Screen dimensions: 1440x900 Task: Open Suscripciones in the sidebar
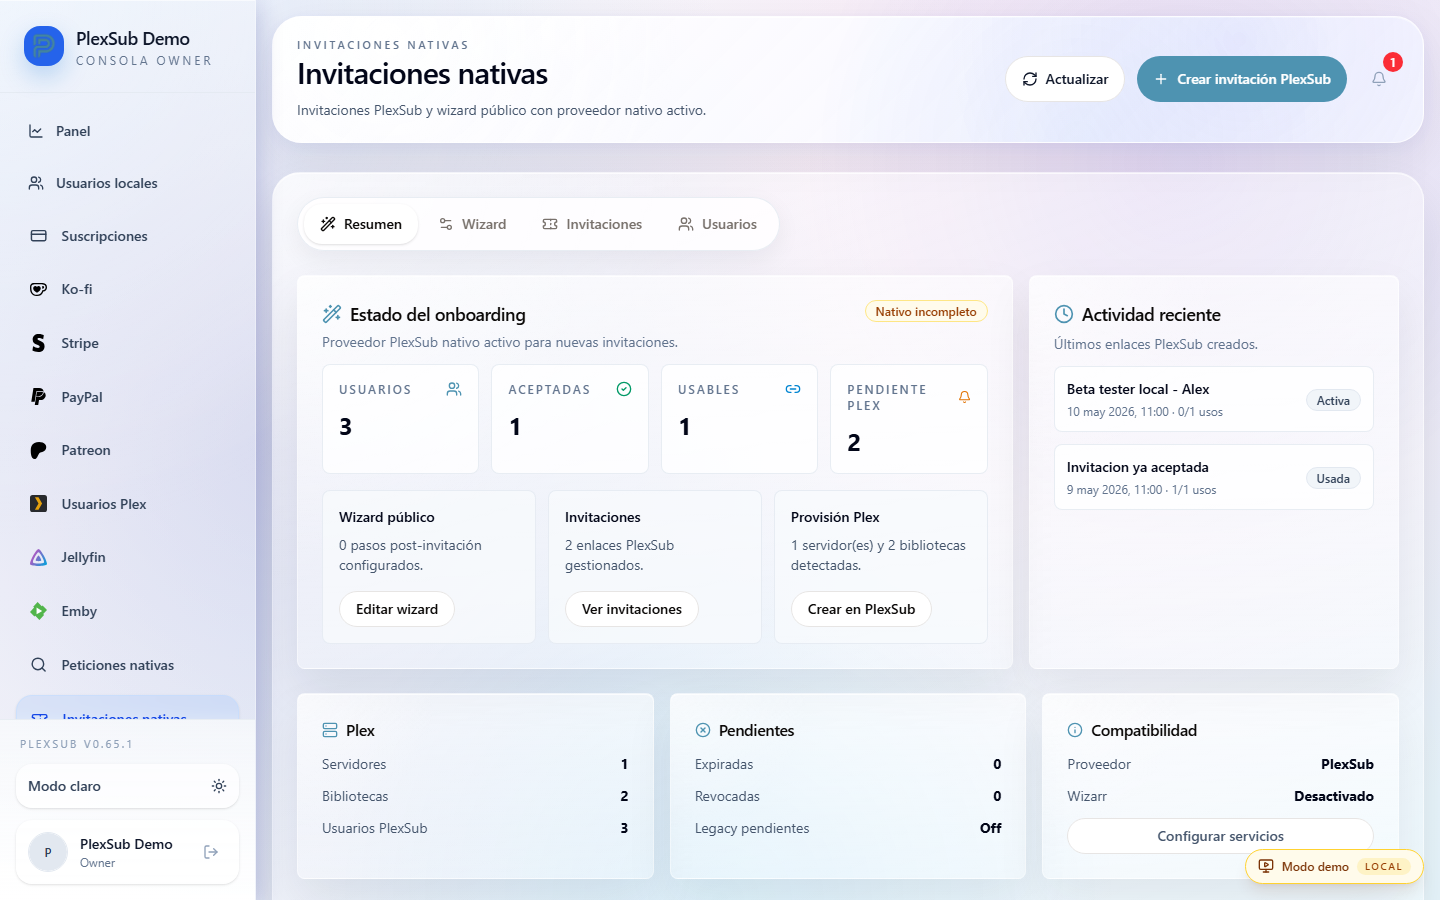(x=127, y=236)
